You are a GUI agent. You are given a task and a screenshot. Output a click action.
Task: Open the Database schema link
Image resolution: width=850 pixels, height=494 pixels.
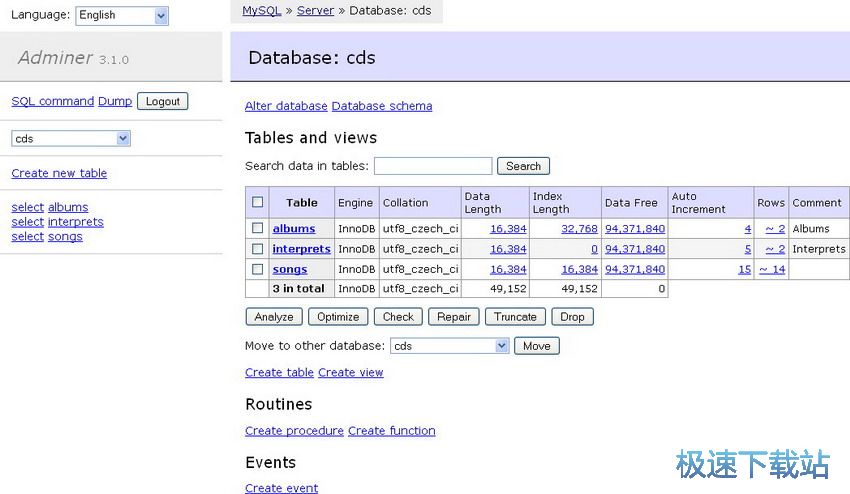pos(382,106)
